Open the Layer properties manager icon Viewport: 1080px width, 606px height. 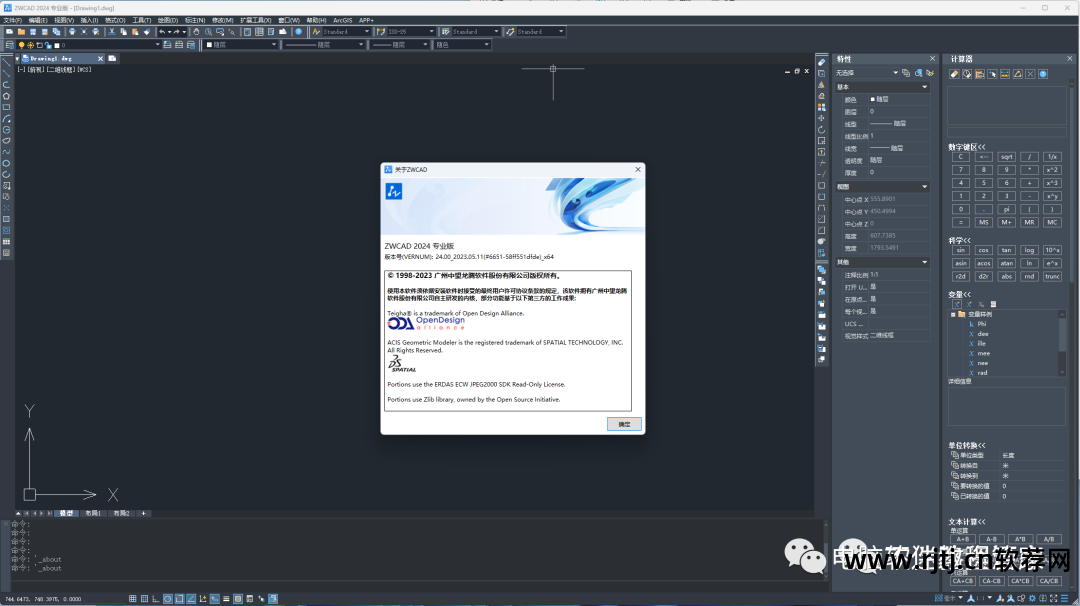pos(10,45)
